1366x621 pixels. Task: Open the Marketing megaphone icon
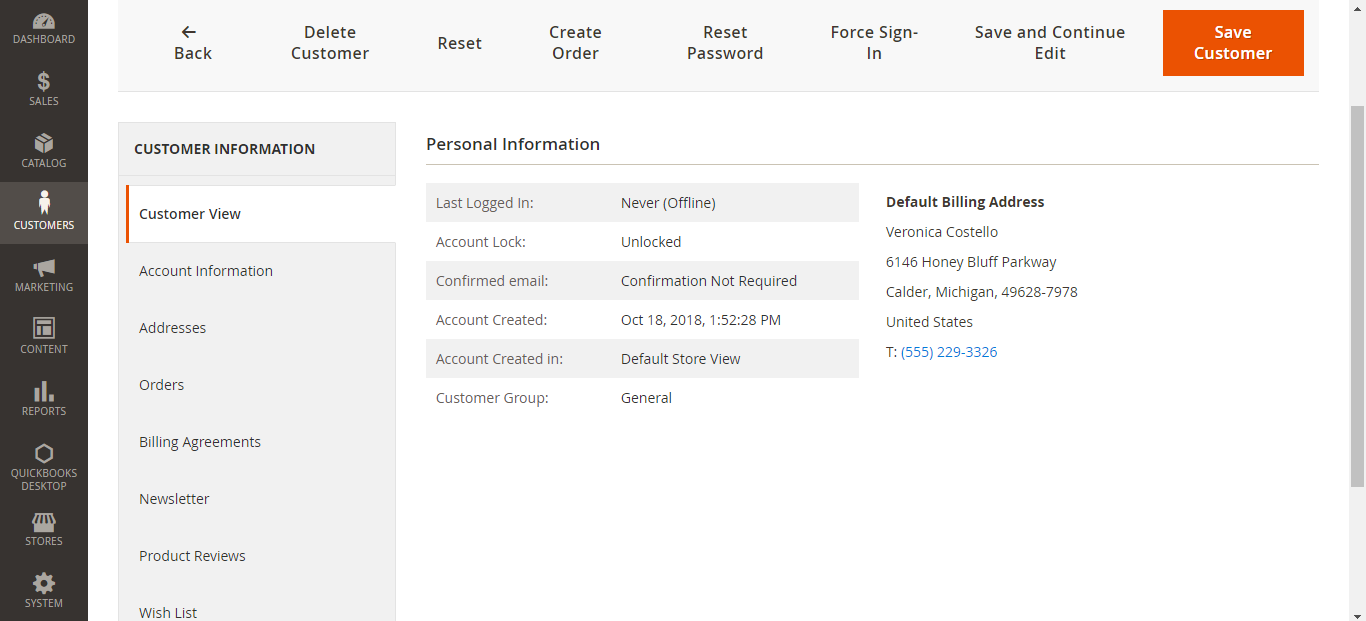point(44,268)
